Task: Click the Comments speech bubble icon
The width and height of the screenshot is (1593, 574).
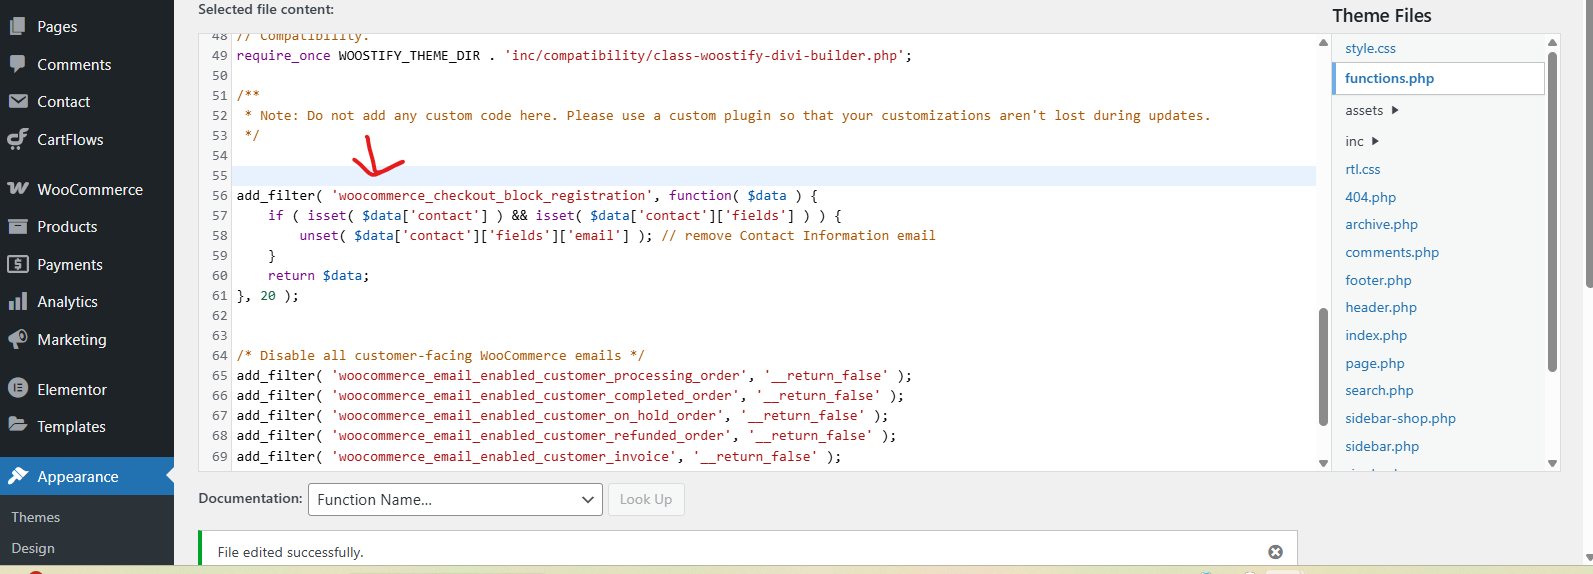Action: [x=18, y=64]
